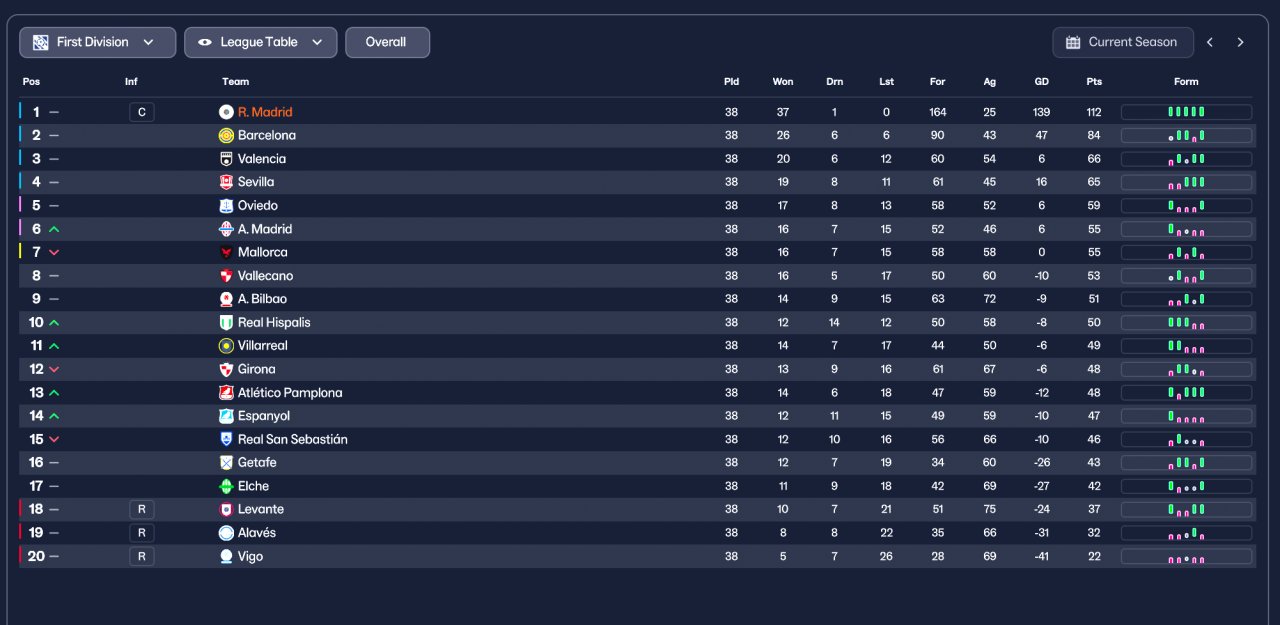Open the Current Season selector
The image size is (1280, 625).
point(1122,42)
